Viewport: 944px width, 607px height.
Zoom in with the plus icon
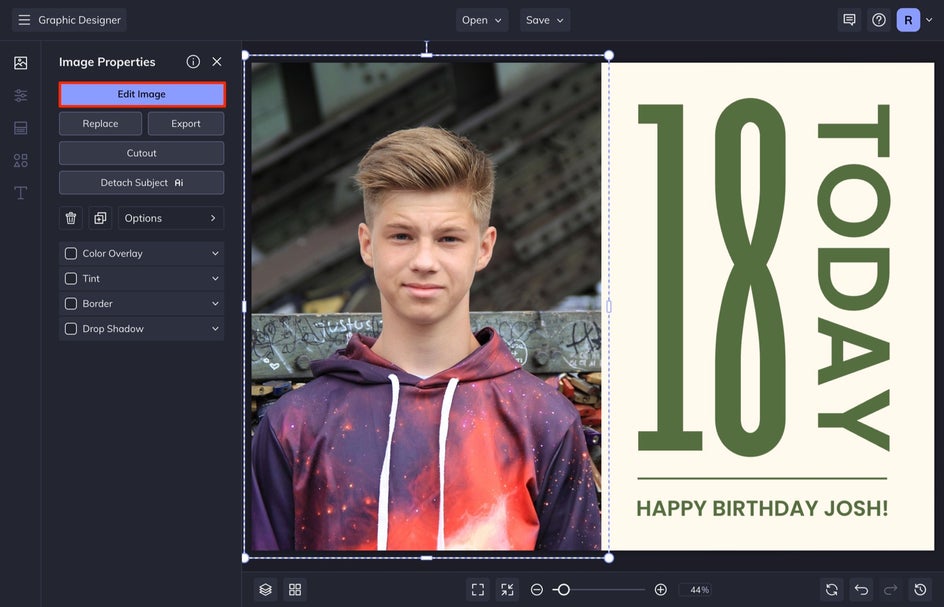click(660, 590)
